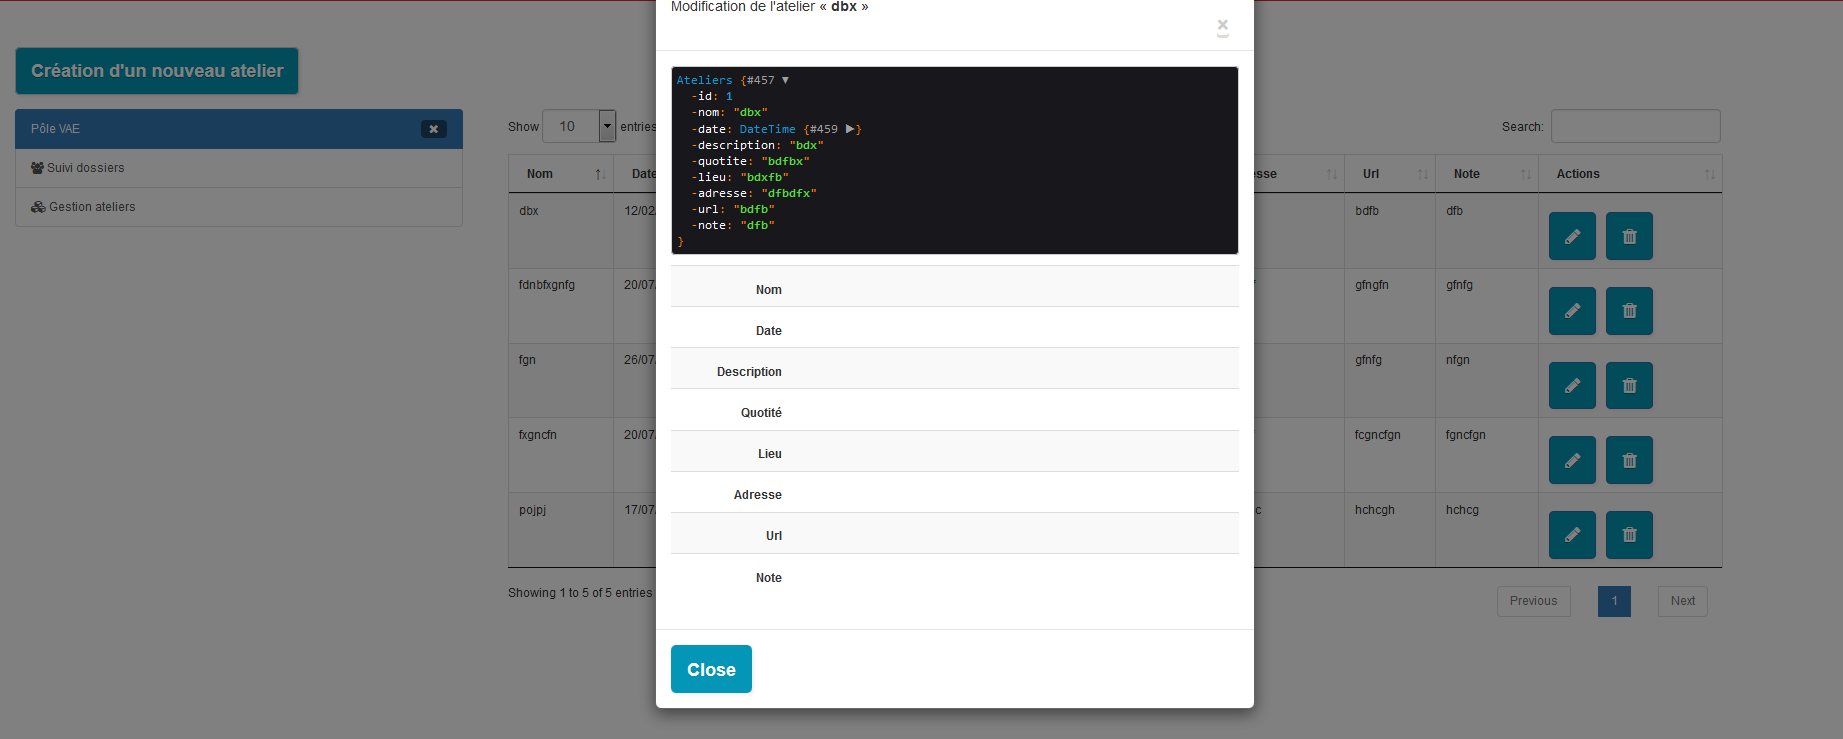The image size is (1843, 739).
Task: Click the trash icon for dbx row
Action: [x=1628, y=237]
